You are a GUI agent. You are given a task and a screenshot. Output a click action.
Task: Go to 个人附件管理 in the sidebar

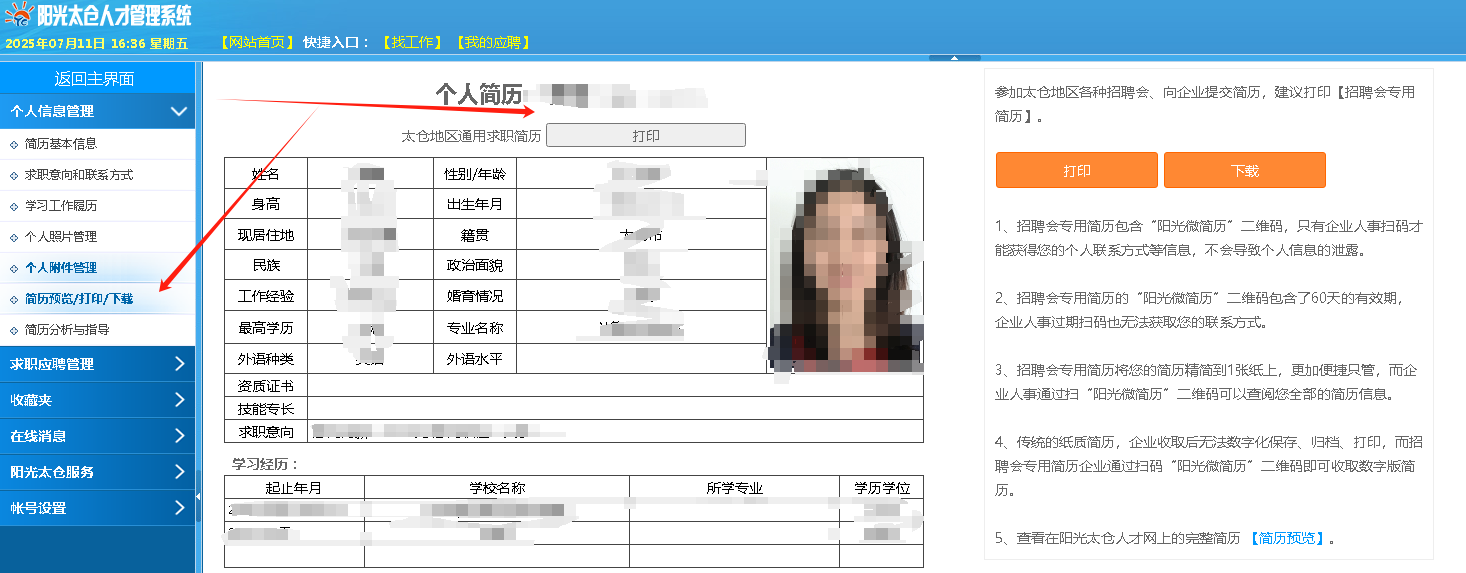click(61, 268)
